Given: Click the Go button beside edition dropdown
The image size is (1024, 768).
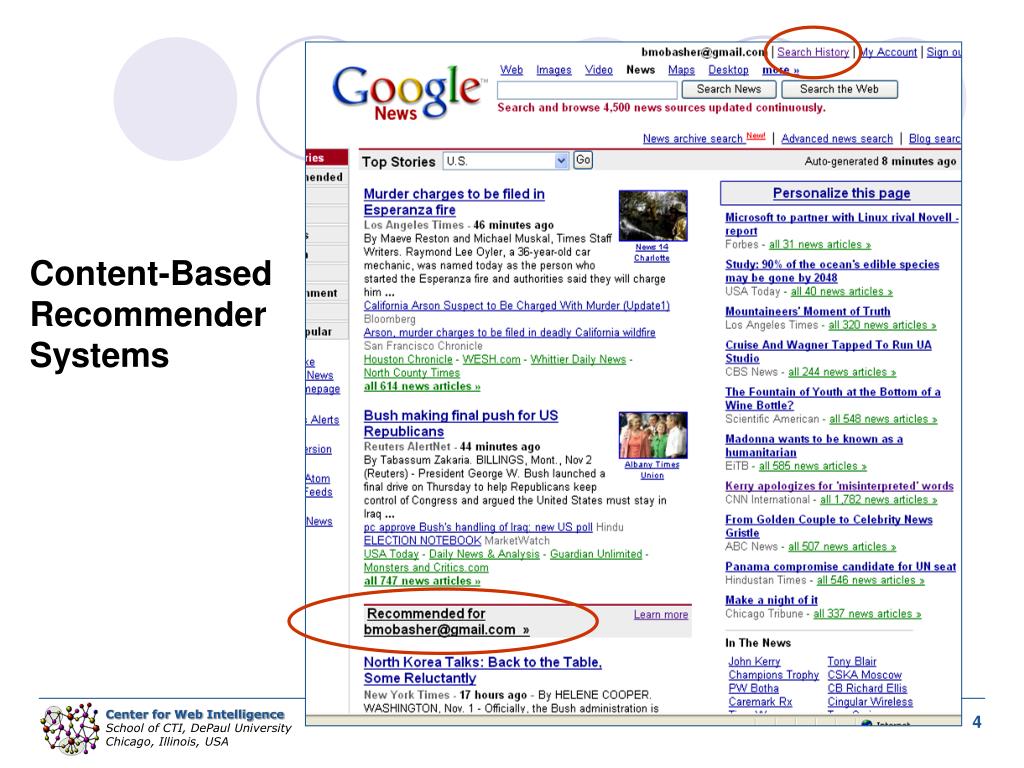Looking at the screenshot, I should 583,160.
